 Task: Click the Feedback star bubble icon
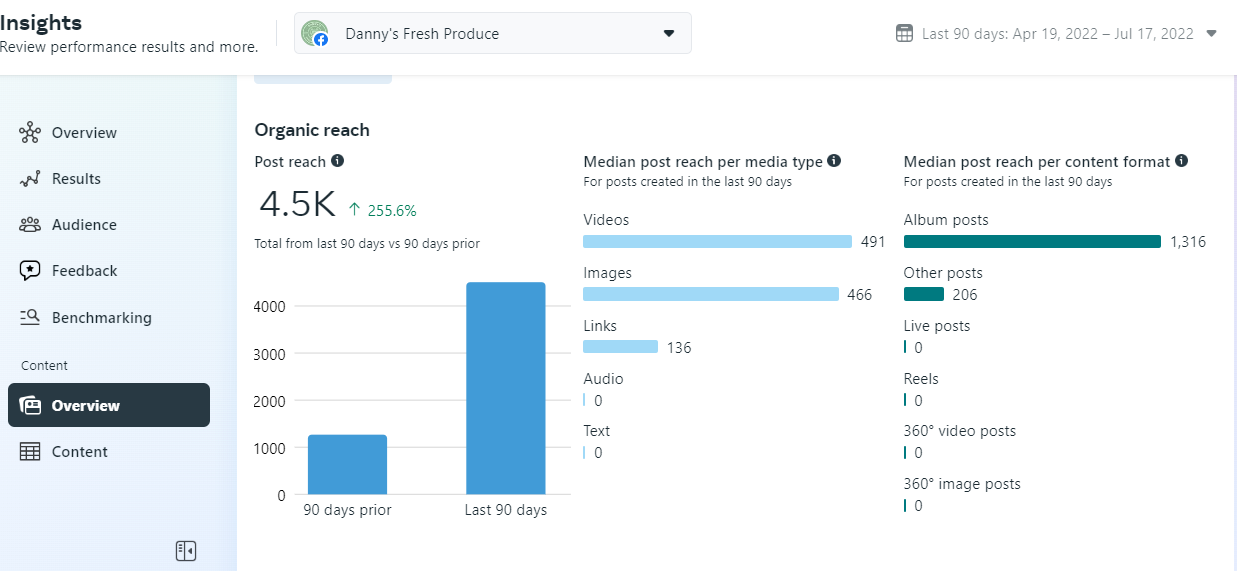[x=30, y=271]
